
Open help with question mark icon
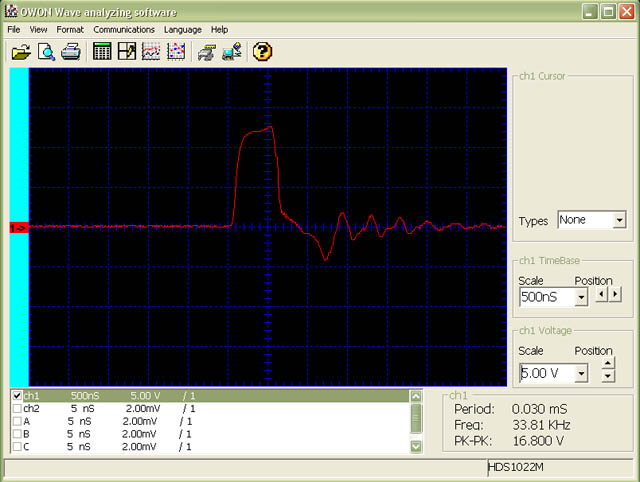click(262, 52)
